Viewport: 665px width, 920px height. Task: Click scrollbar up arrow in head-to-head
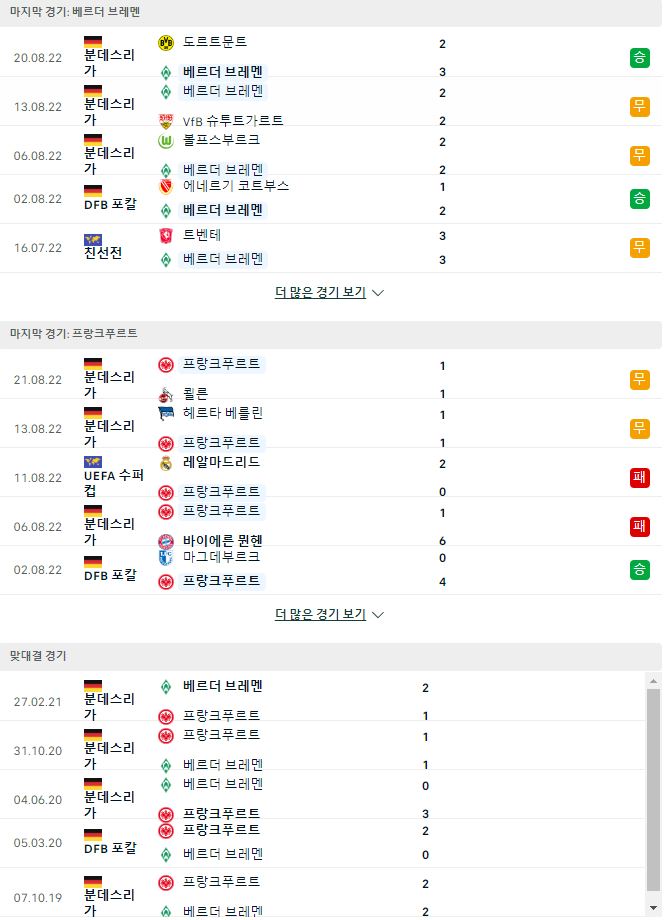[x=653, y=681]
